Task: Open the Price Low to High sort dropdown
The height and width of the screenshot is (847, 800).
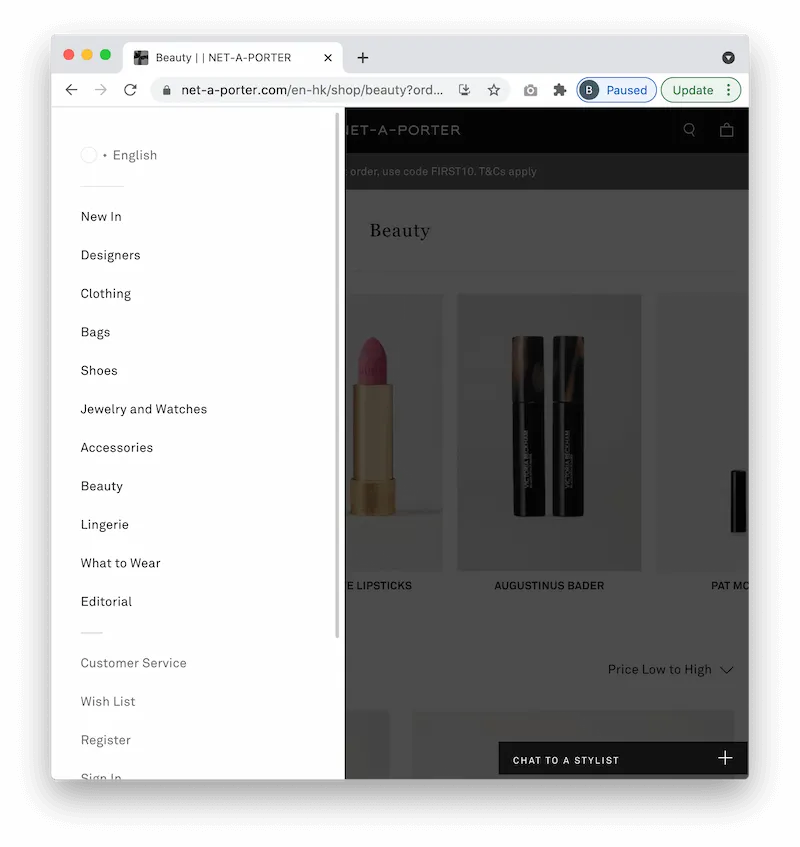Action: [670, 670]
